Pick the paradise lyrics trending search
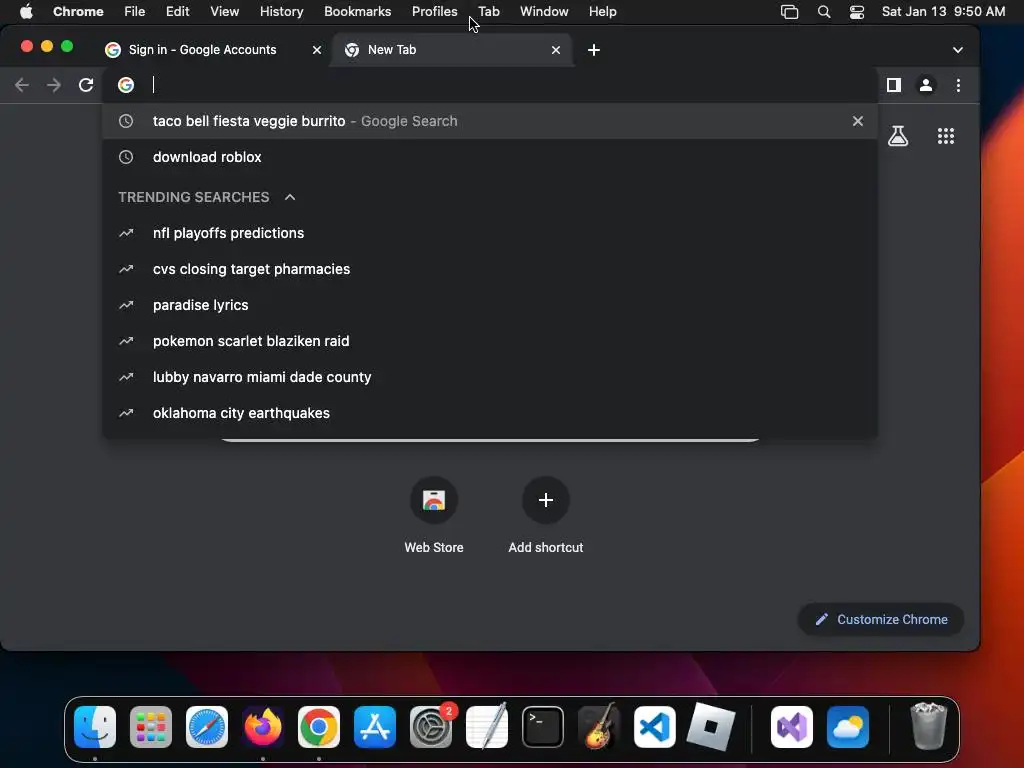 [490, 305]
